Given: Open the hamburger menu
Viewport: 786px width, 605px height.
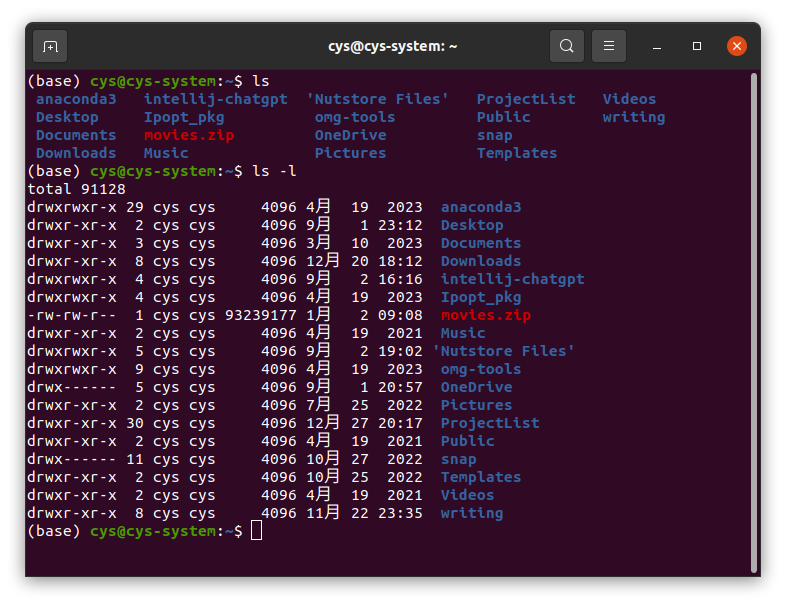Looking at the screenshot, I should (609, 46).
